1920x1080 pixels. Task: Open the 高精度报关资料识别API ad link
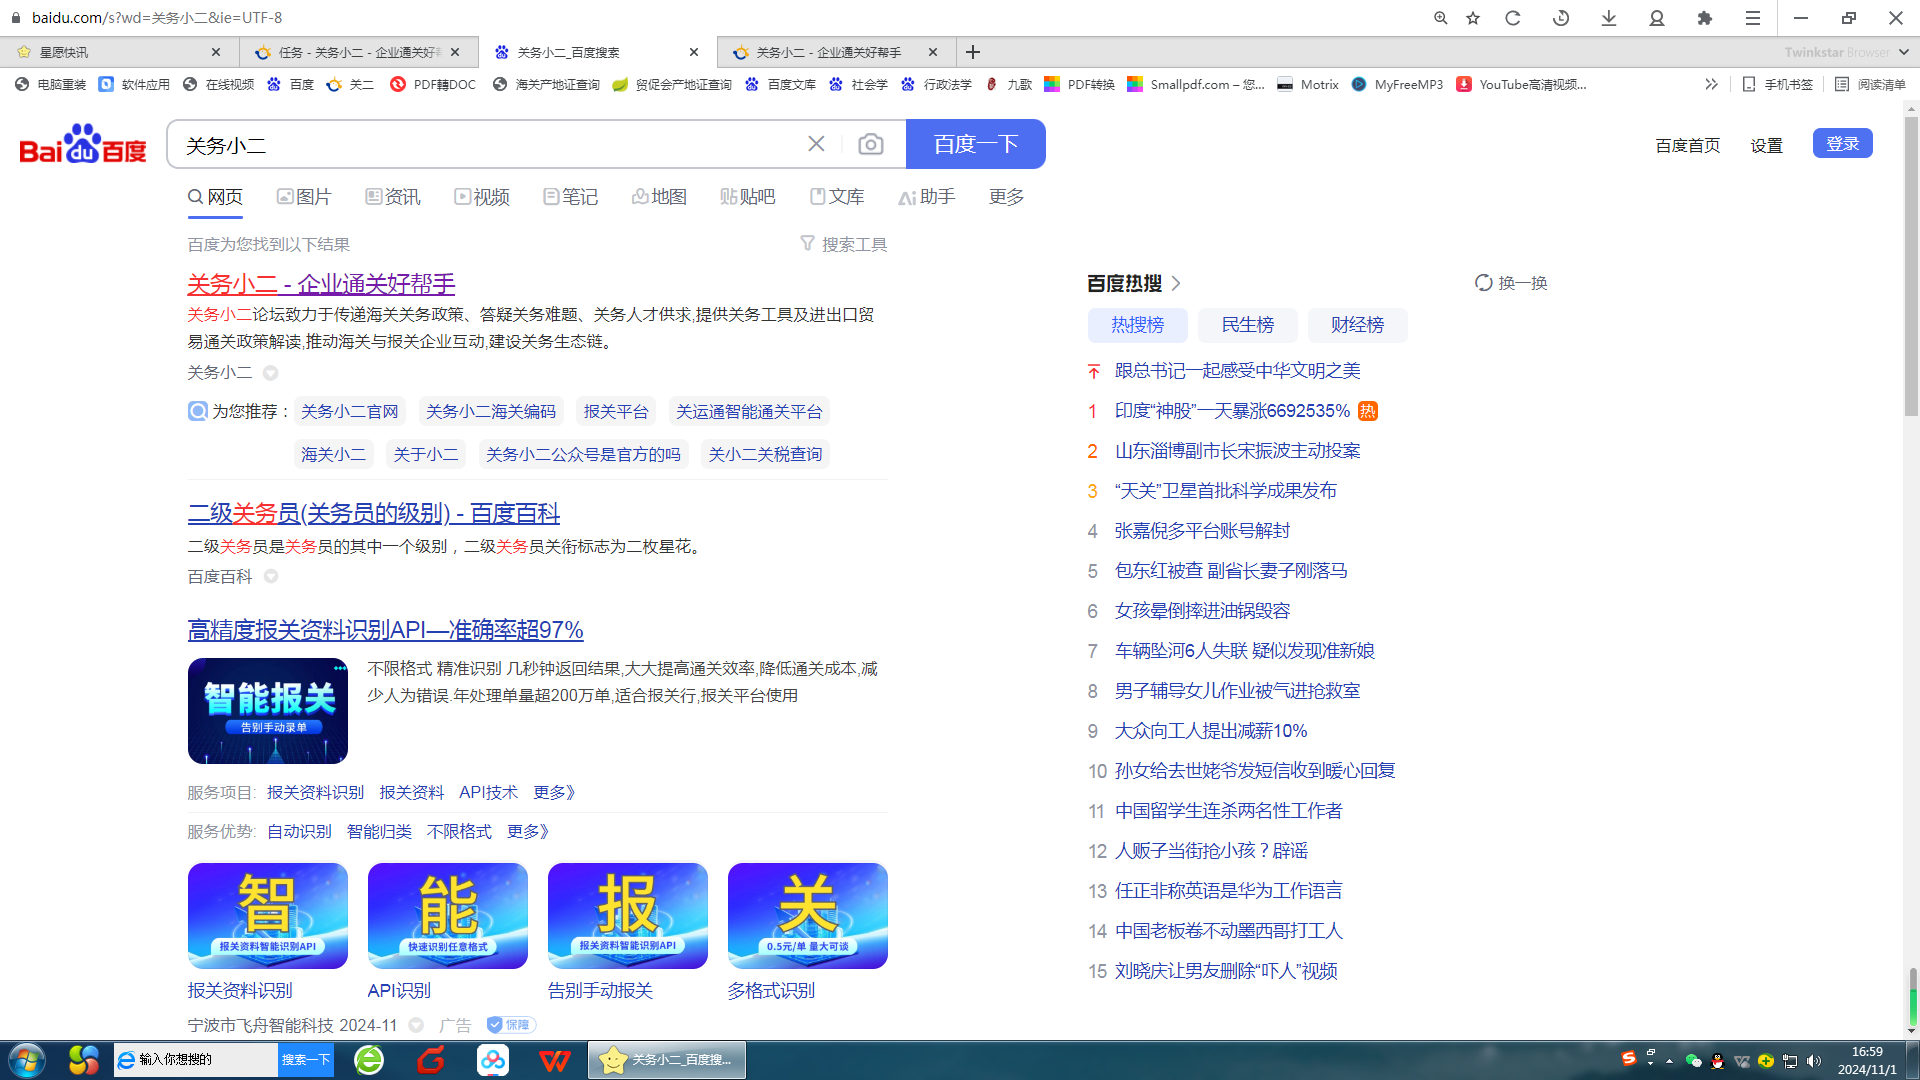(385, 630)
